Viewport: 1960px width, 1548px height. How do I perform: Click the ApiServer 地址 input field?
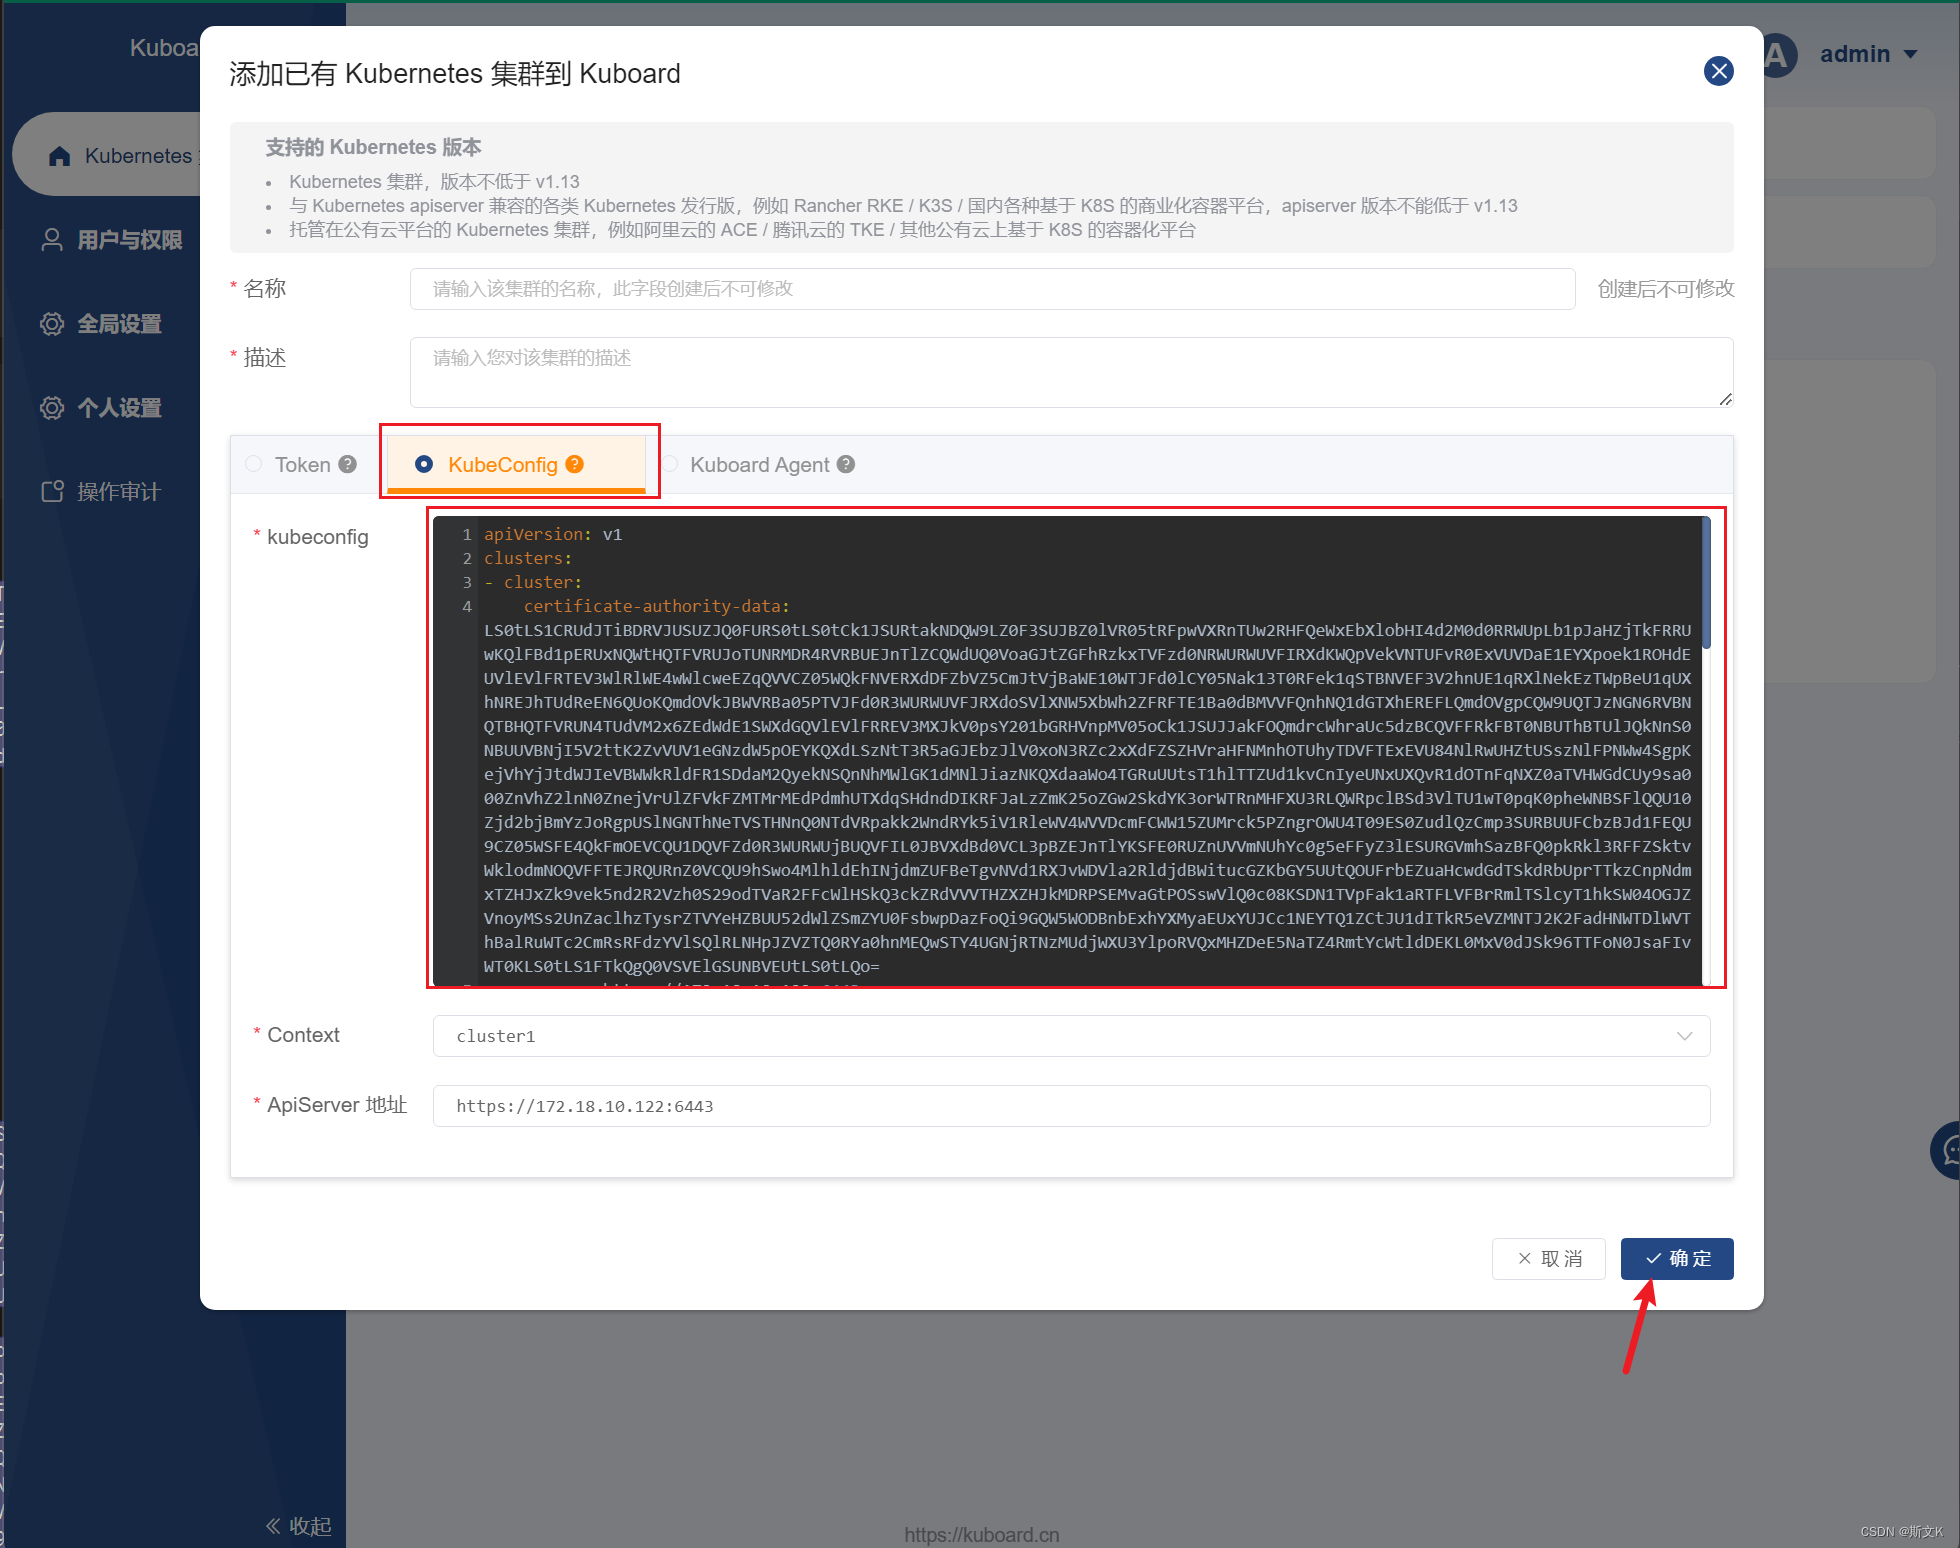[1071, 1106]
